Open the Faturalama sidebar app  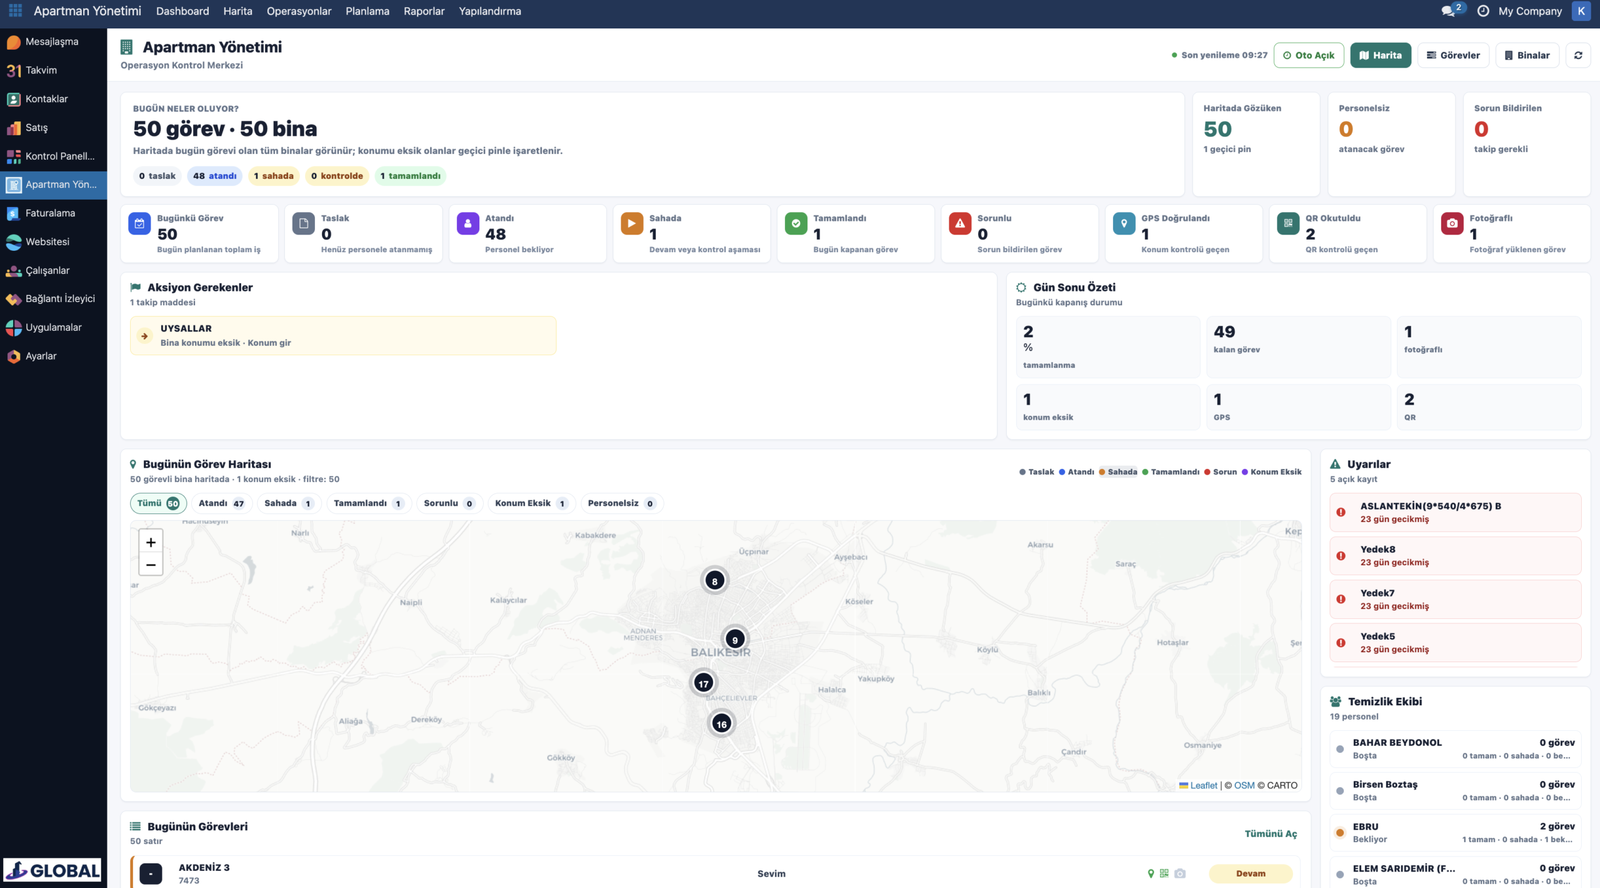coord(53,213)
